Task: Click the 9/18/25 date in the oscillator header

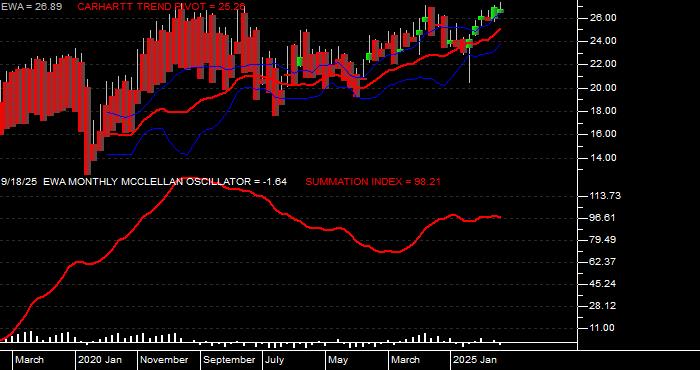Action: pyautogui.click(x=20, y=182)
